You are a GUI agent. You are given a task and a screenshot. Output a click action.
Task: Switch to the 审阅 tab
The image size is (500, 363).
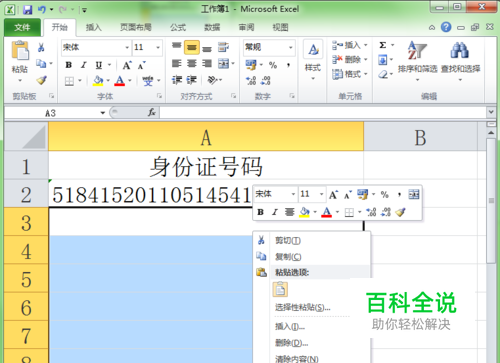[246, 27]
